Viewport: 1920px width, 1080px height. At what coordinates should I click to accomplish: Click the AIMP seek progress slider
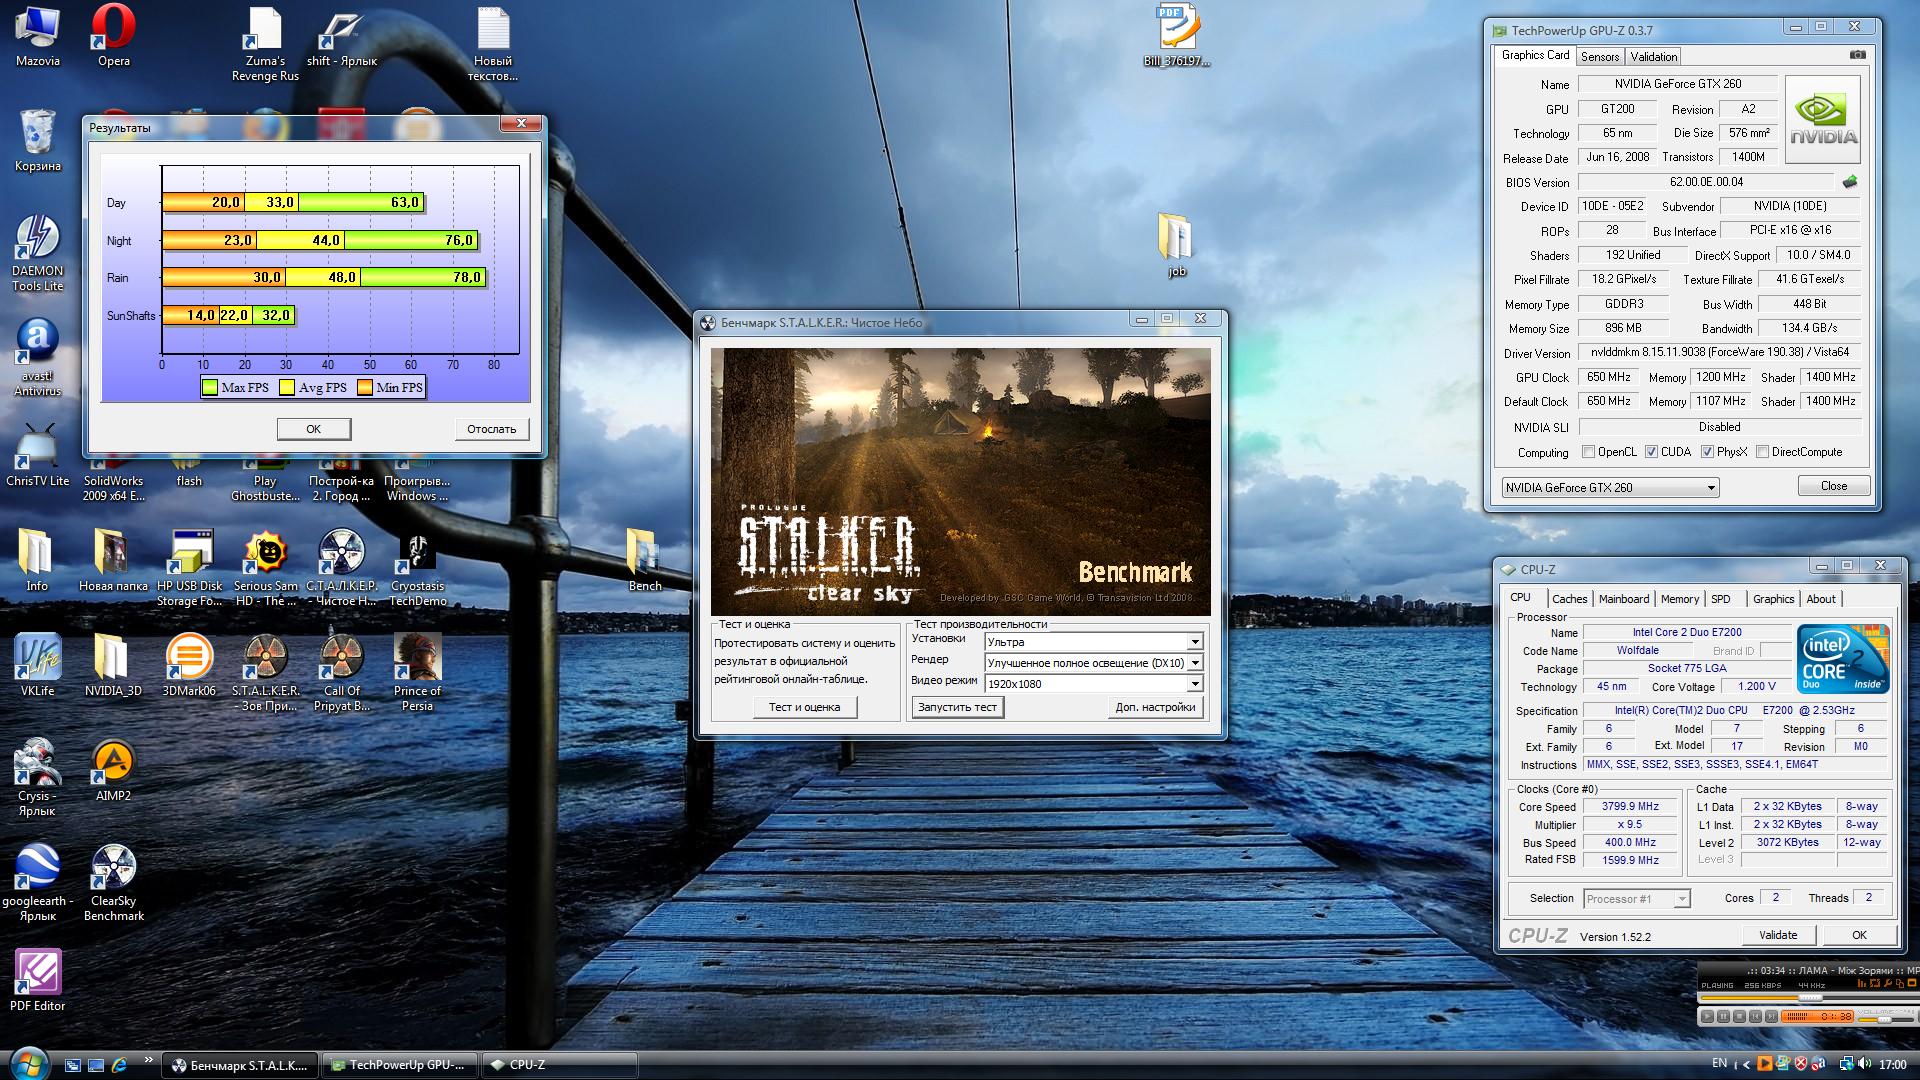tap(1809, 998)
